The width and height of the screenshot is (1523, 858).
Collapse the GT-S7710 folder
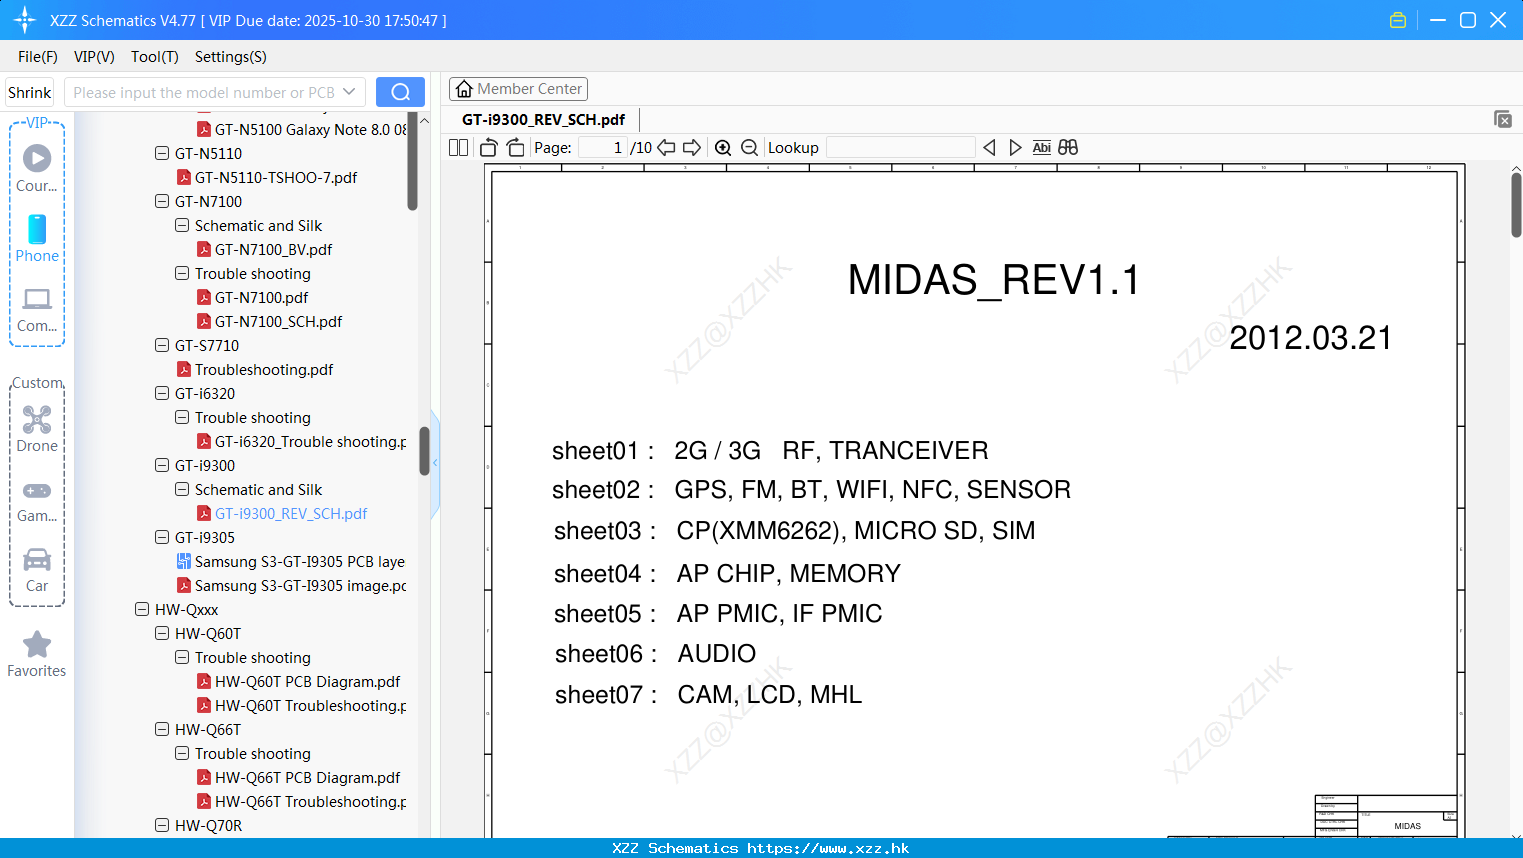tap(162, 345)
